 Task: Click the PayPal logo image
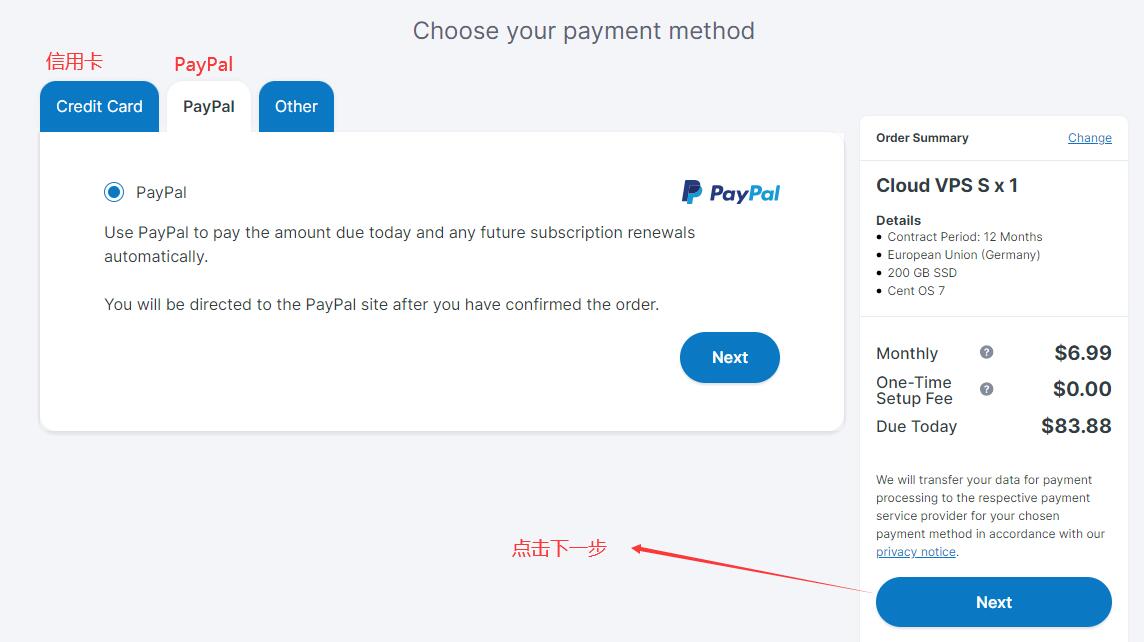coord(730,193)
